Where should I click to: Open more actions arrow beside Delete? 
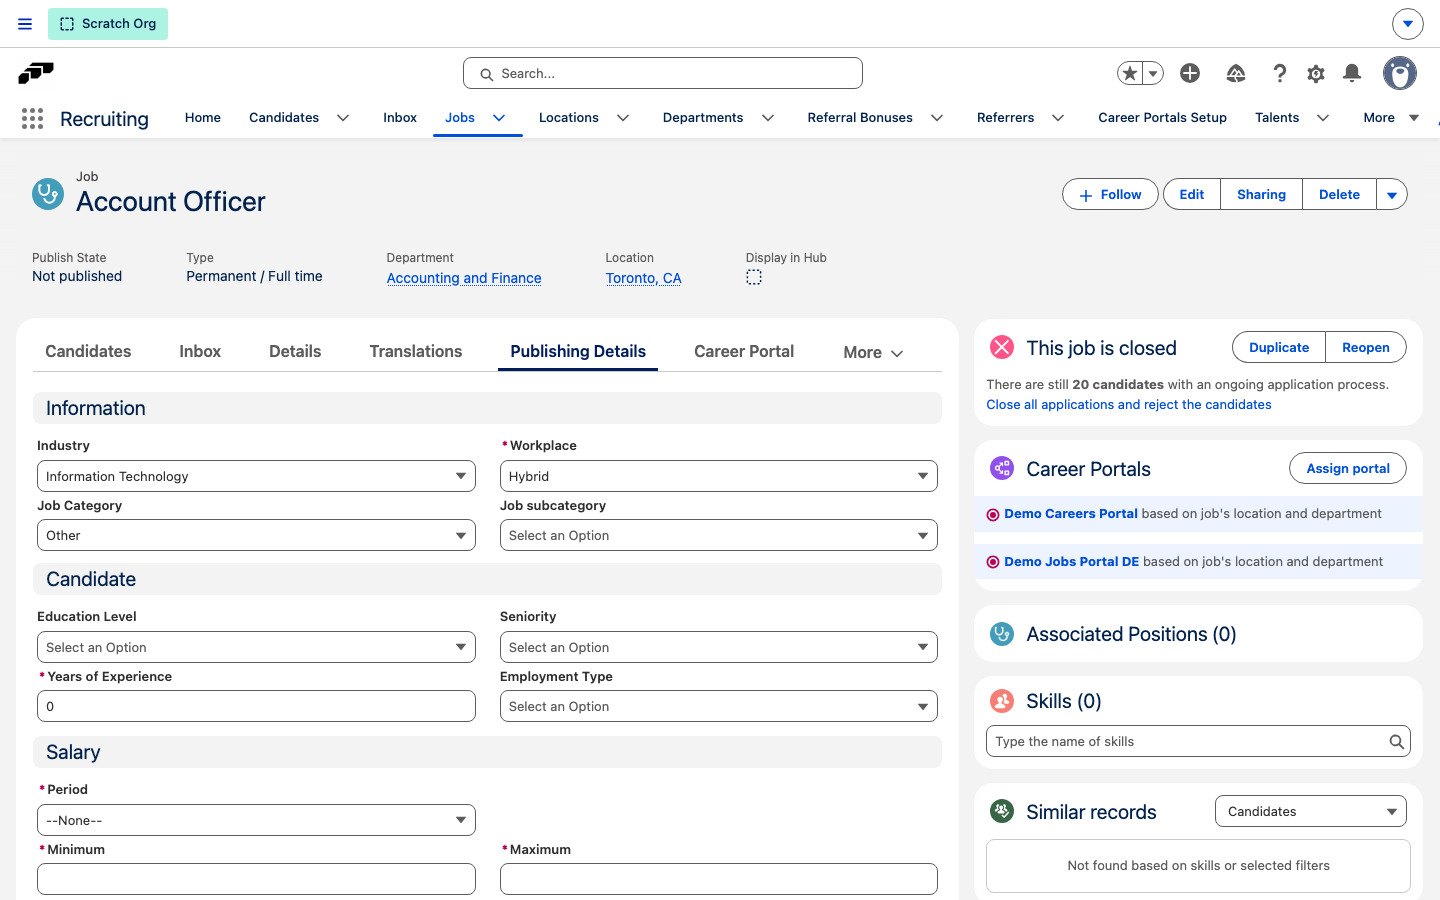coord(1392,195)
